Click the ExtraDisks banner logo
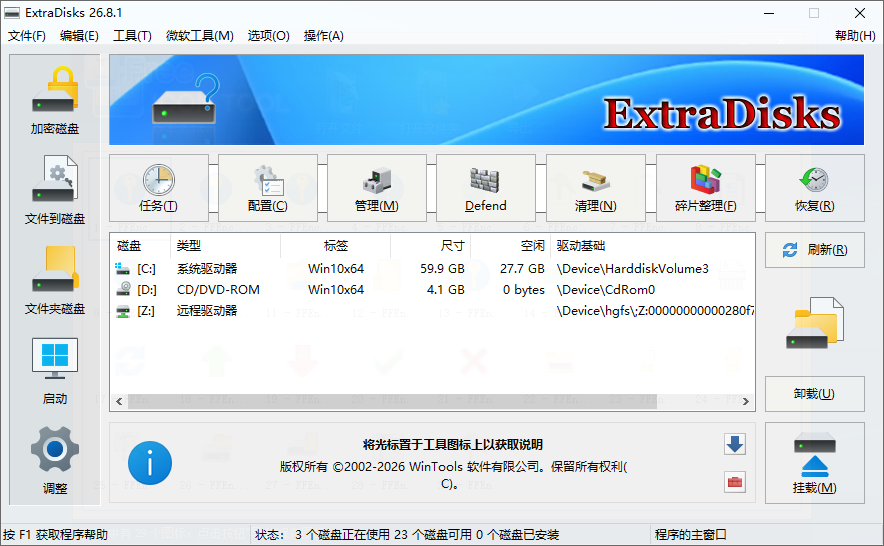 (722, 114)
